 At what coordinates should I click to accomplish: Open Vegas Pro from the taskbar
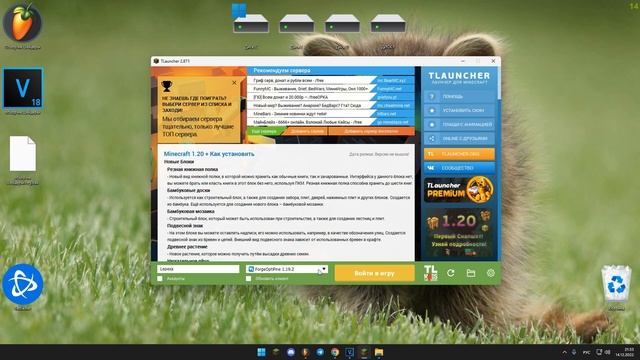coord(349,352)
